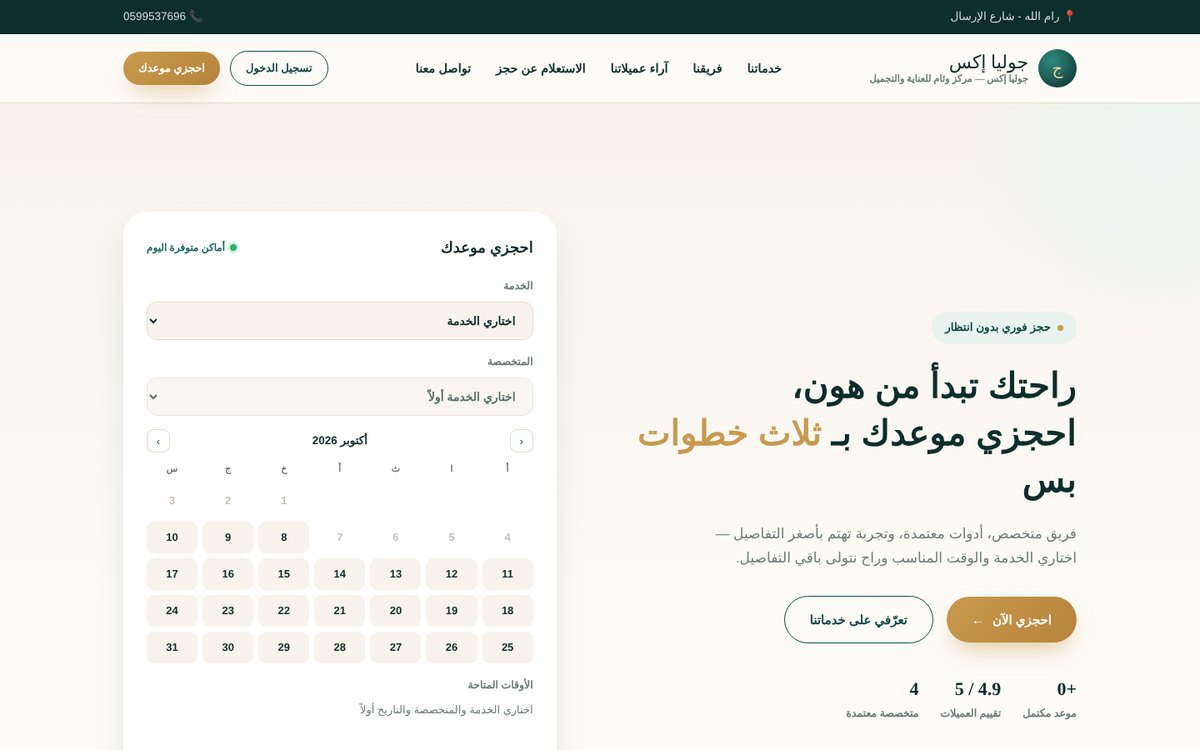Open خدماتنا in the navigation menu
The image size is (1200, 750).
pyautogui.click(x=764, y=68)
